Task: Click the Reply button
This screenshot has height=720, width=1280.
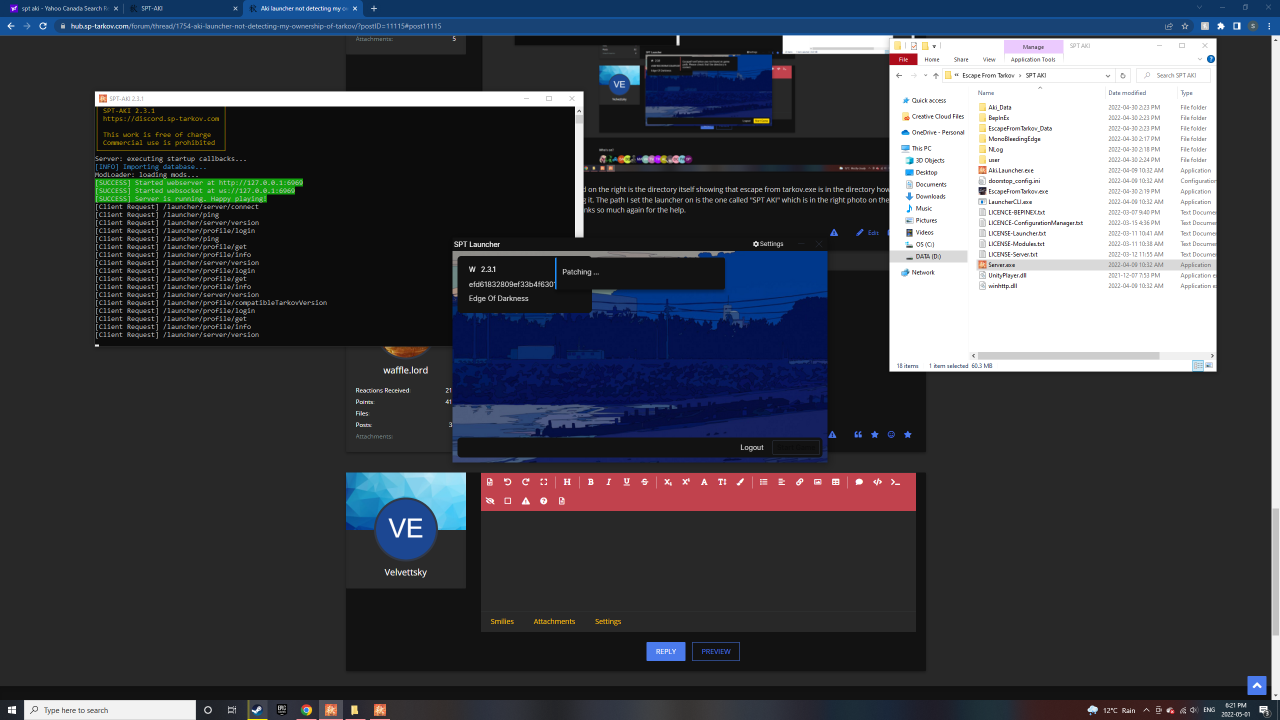Action: (666, 651)
